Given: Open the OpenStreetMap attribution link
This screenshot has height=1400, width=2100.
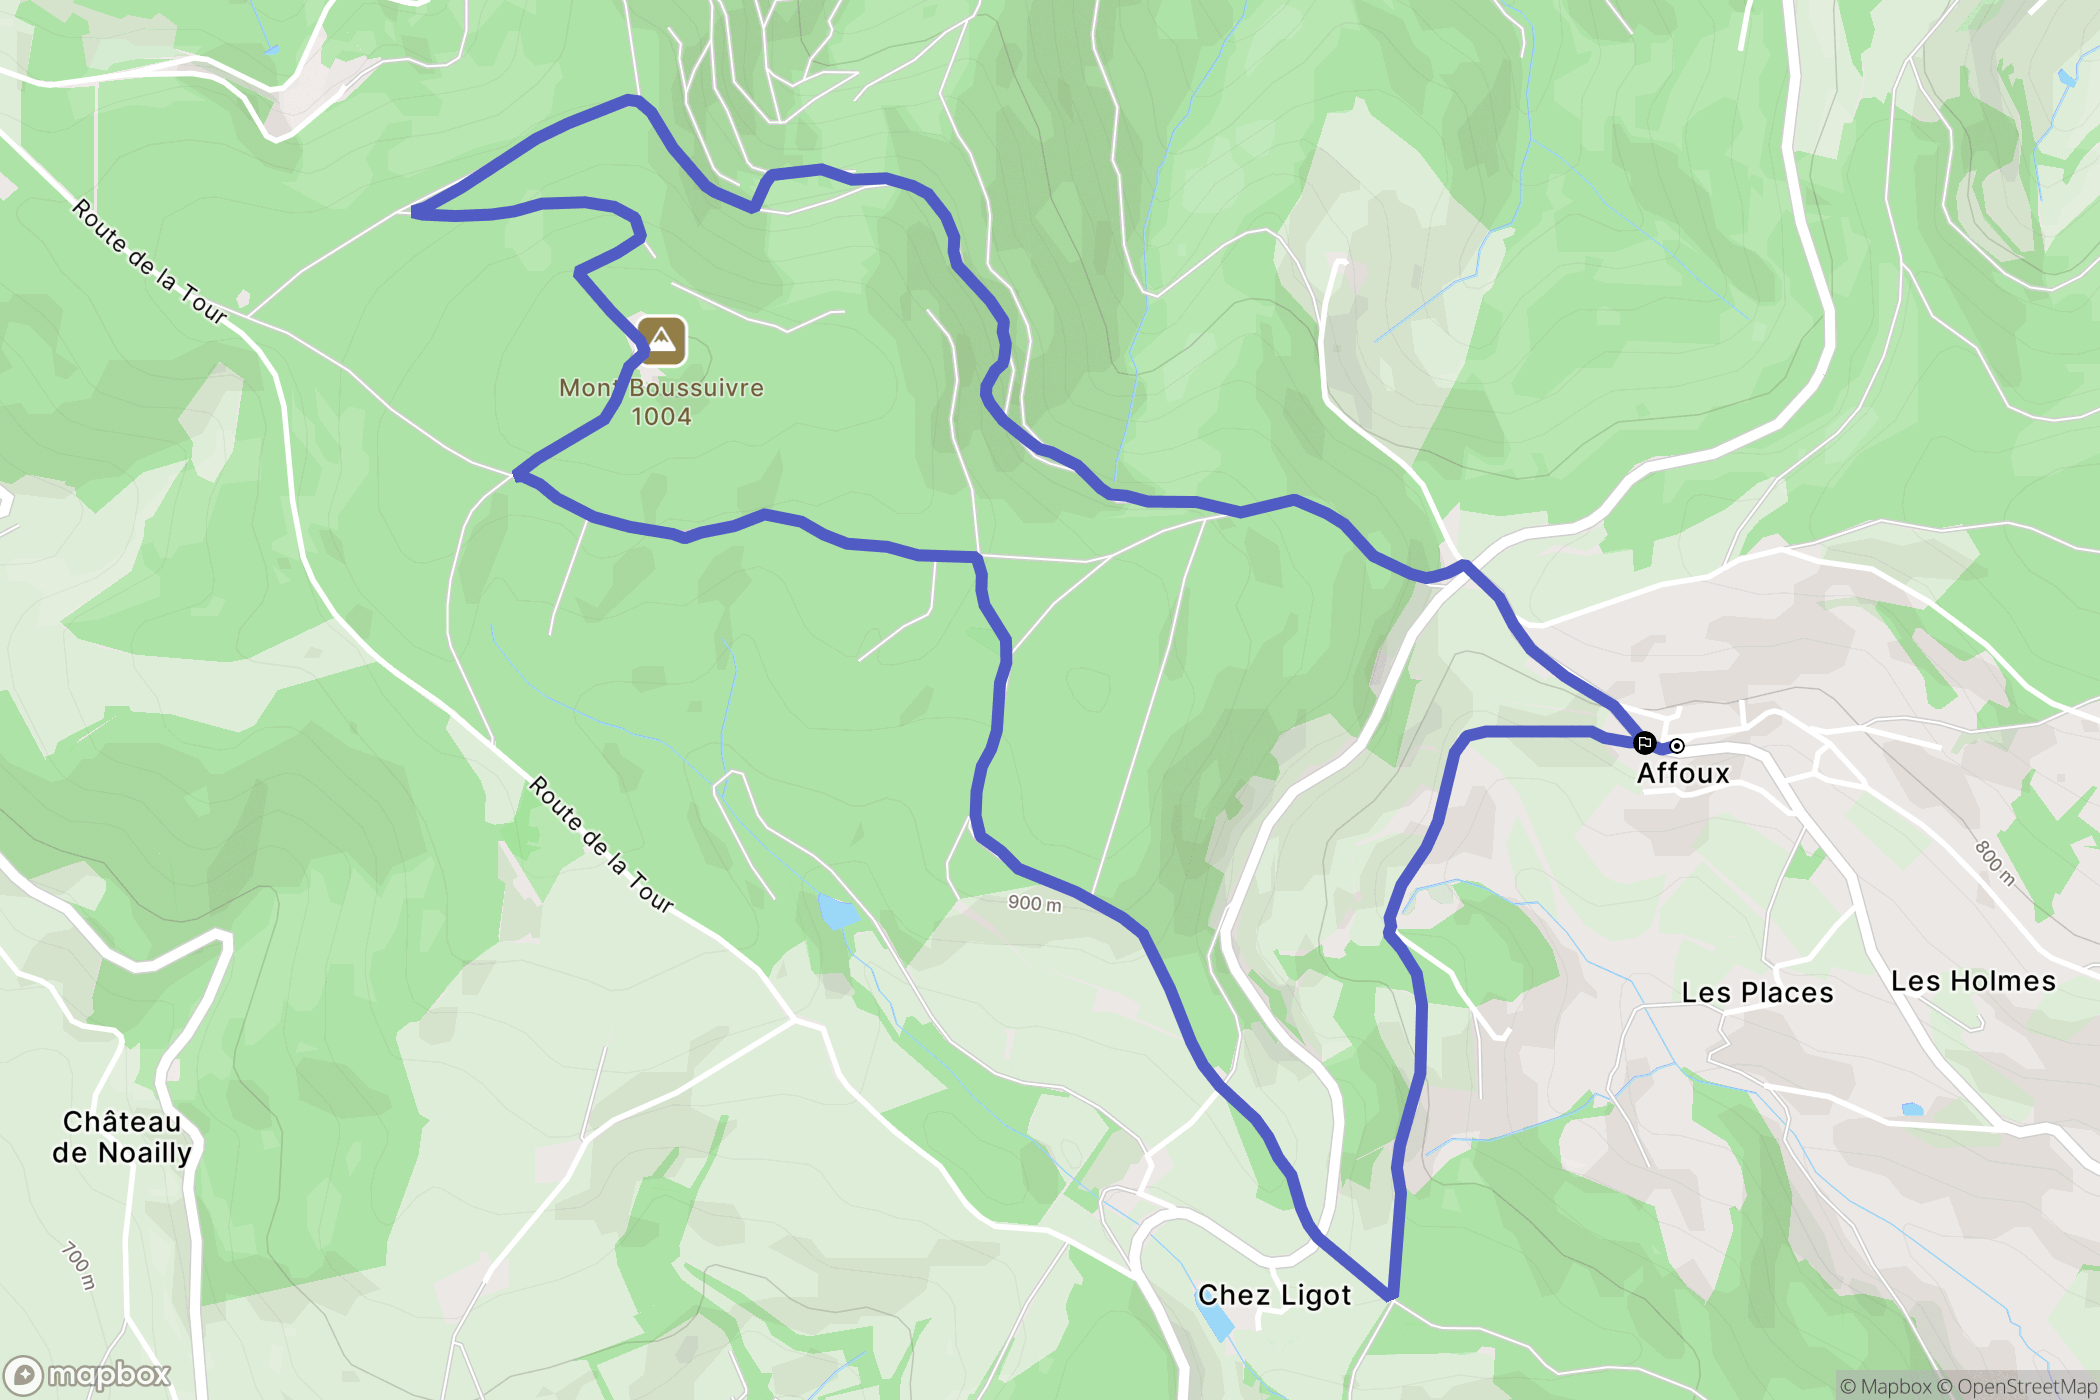Looking at the screenshot, I should [x=2017, y=1386].
